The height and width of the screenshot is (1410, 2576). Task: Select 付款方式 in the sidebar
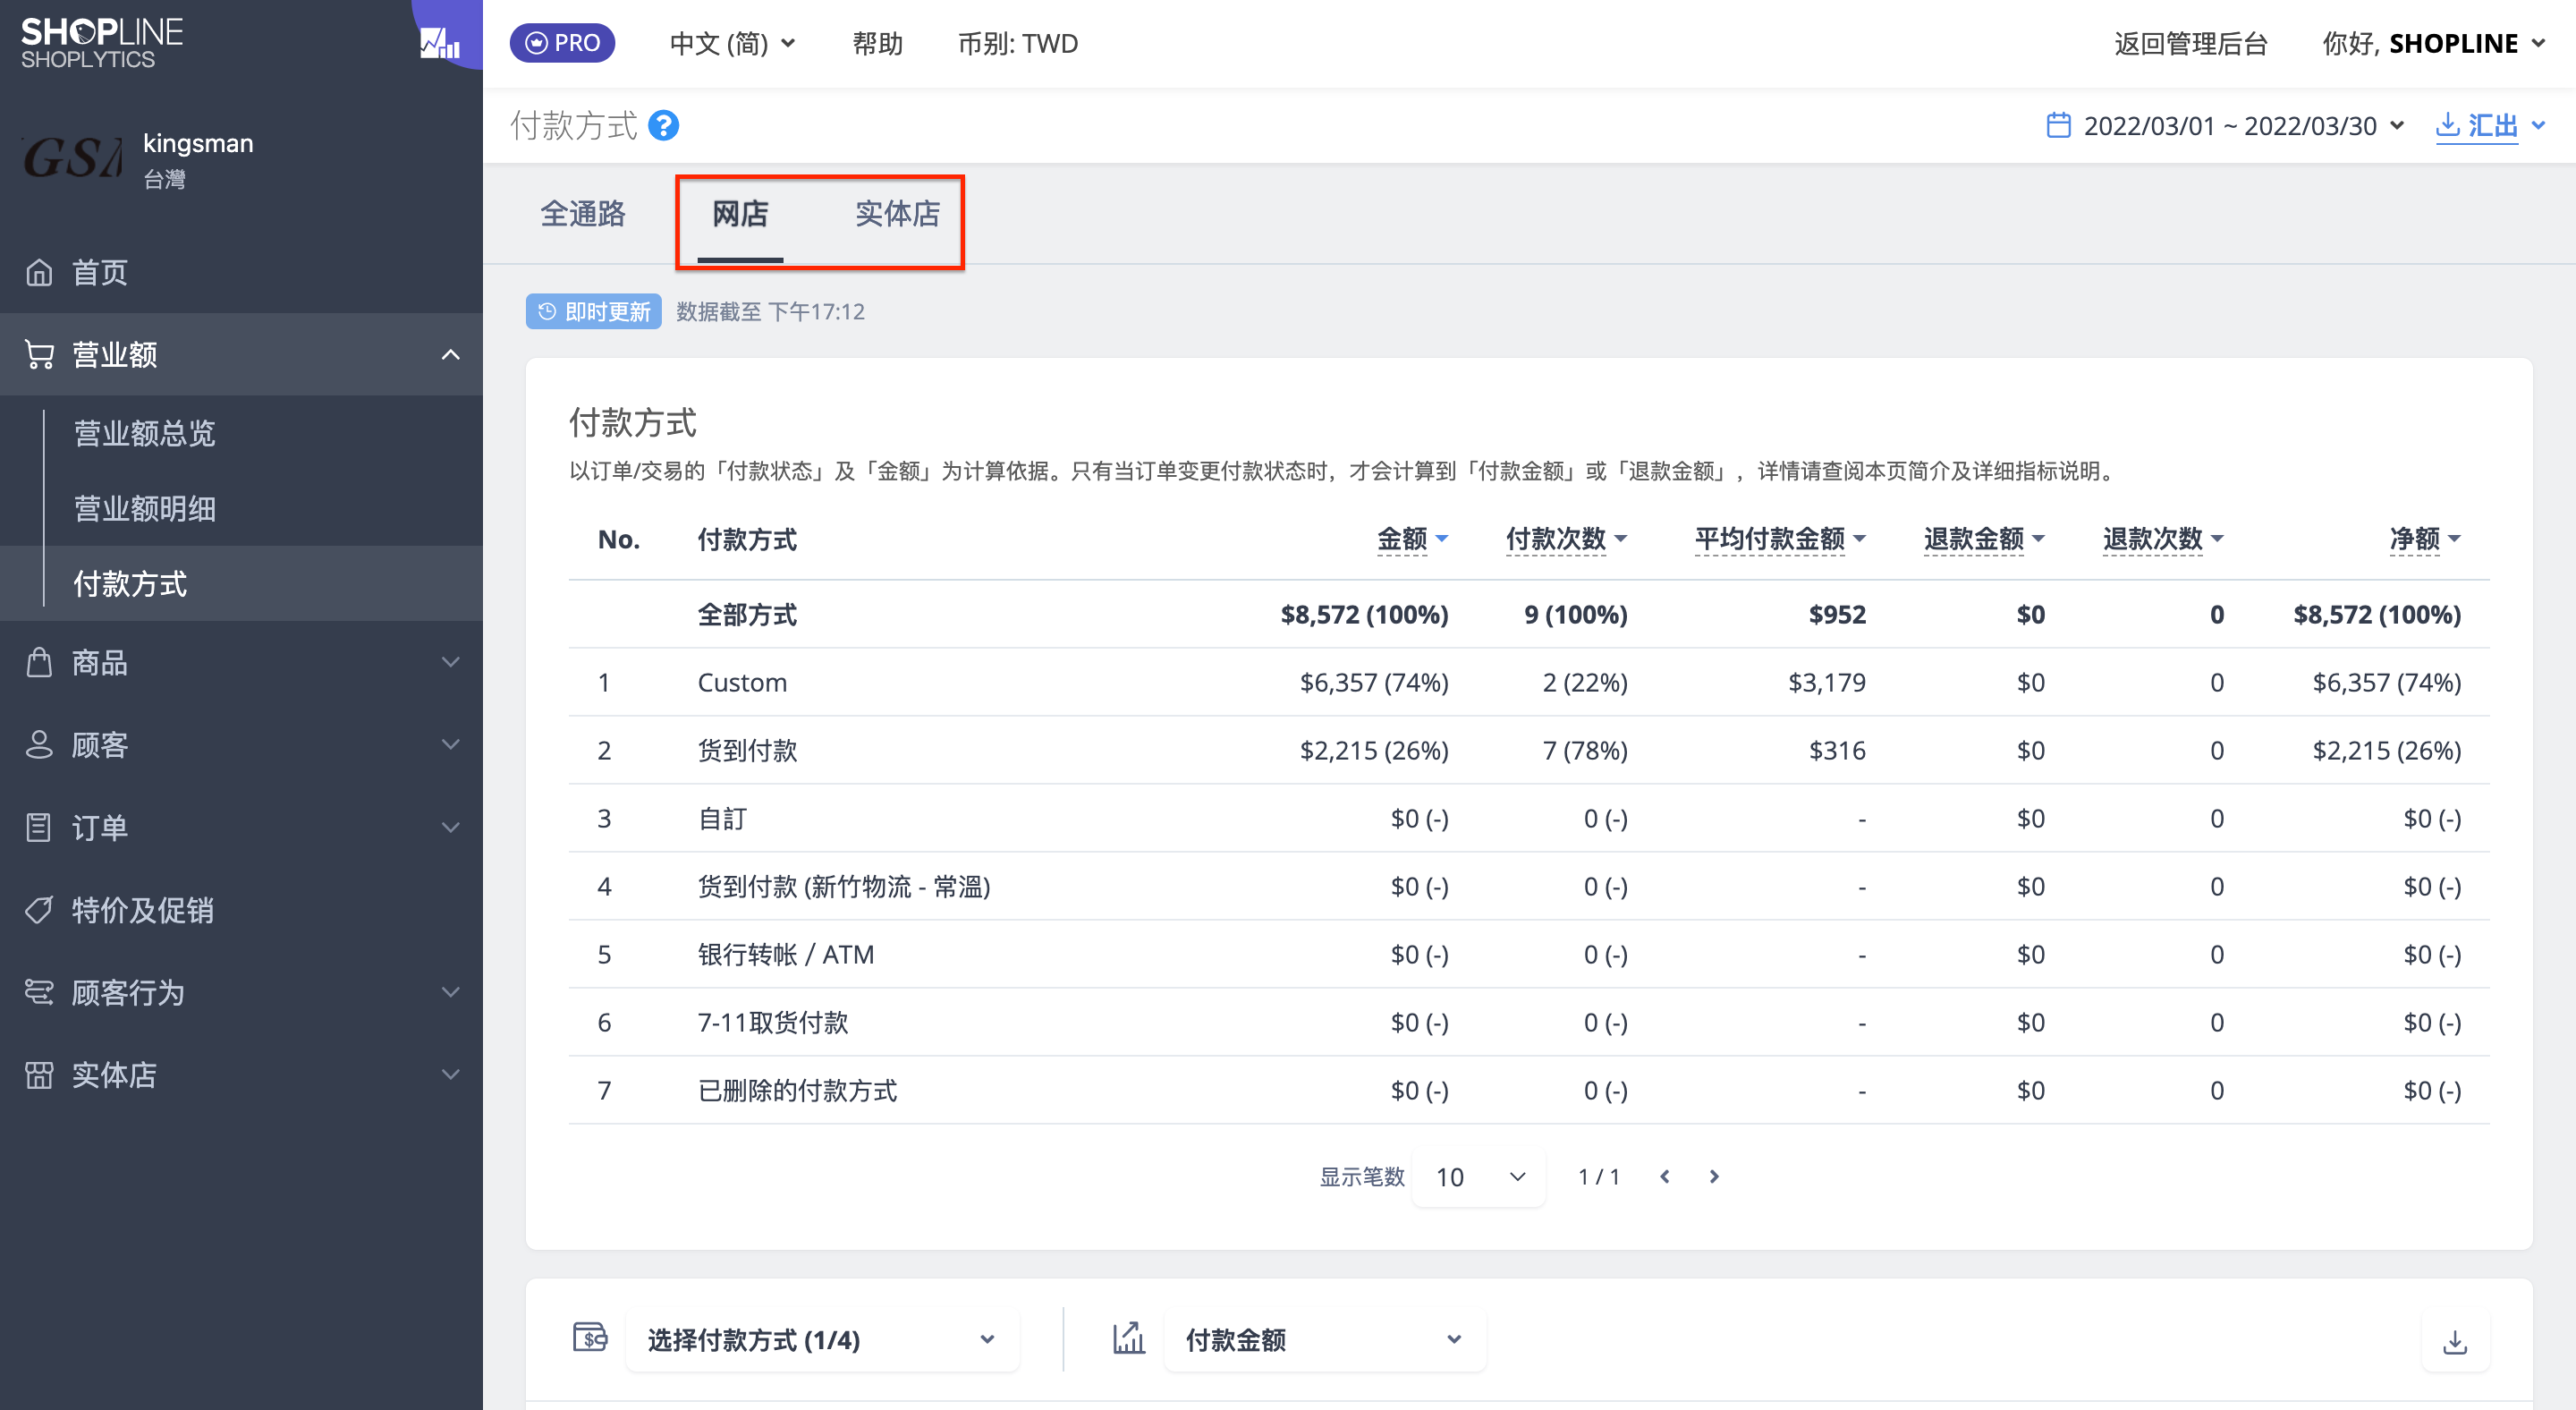point(130,583)
